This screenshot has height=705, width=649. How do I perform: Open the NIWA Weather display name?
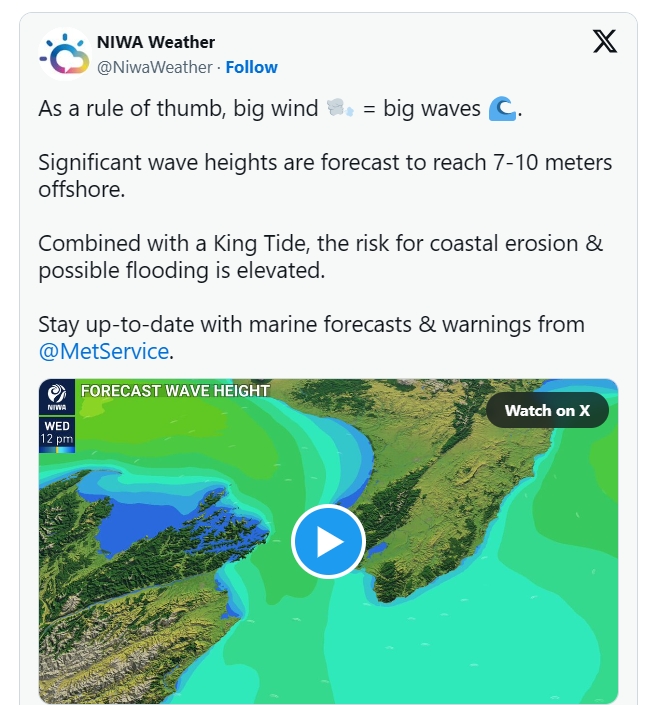pos(156,42)
